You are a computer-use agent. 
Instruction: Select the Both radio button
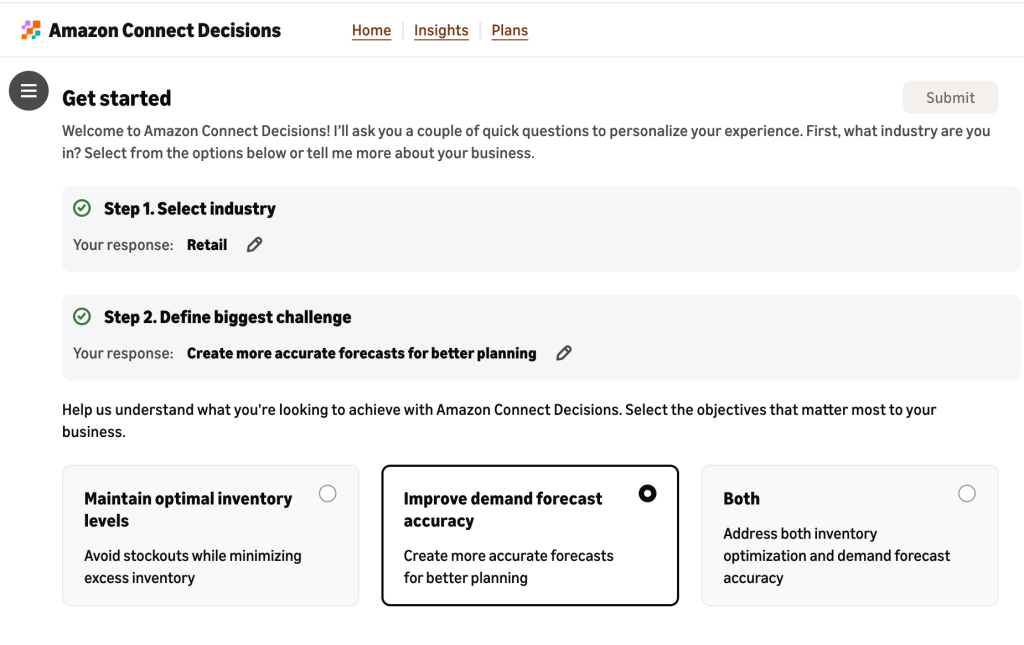(967, 494)
